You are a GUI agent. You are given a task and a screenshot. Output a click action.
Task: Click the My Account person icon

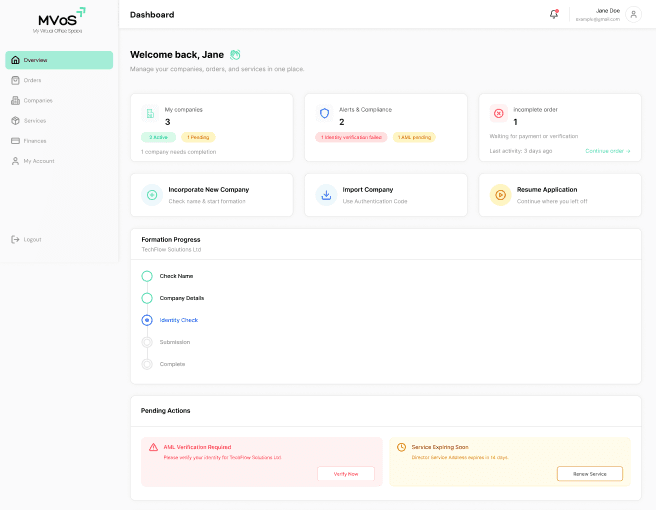click(15, 161)
